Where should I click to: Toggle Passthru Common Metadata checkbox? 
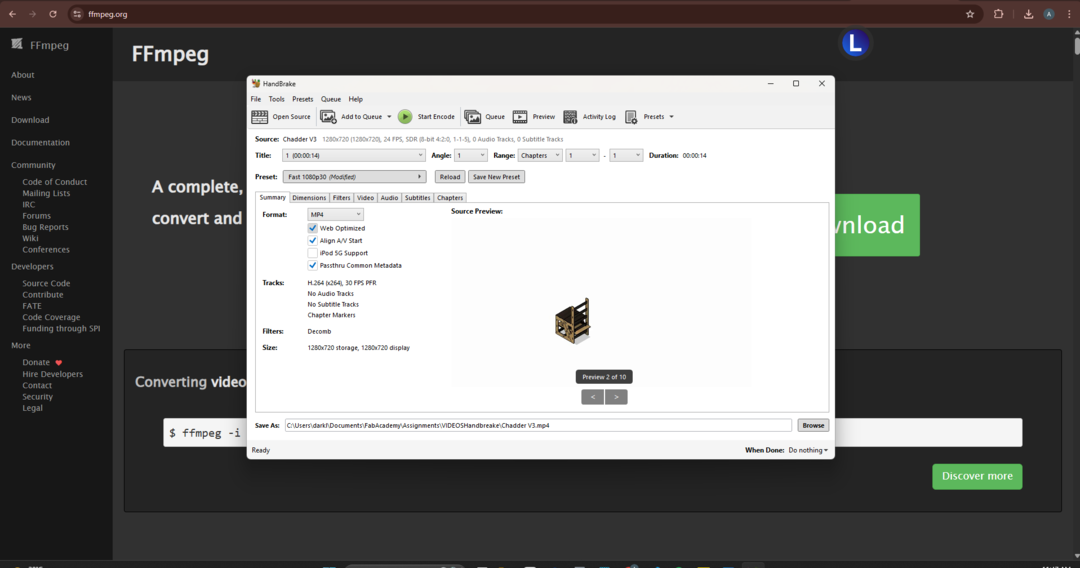pos(313,265)
